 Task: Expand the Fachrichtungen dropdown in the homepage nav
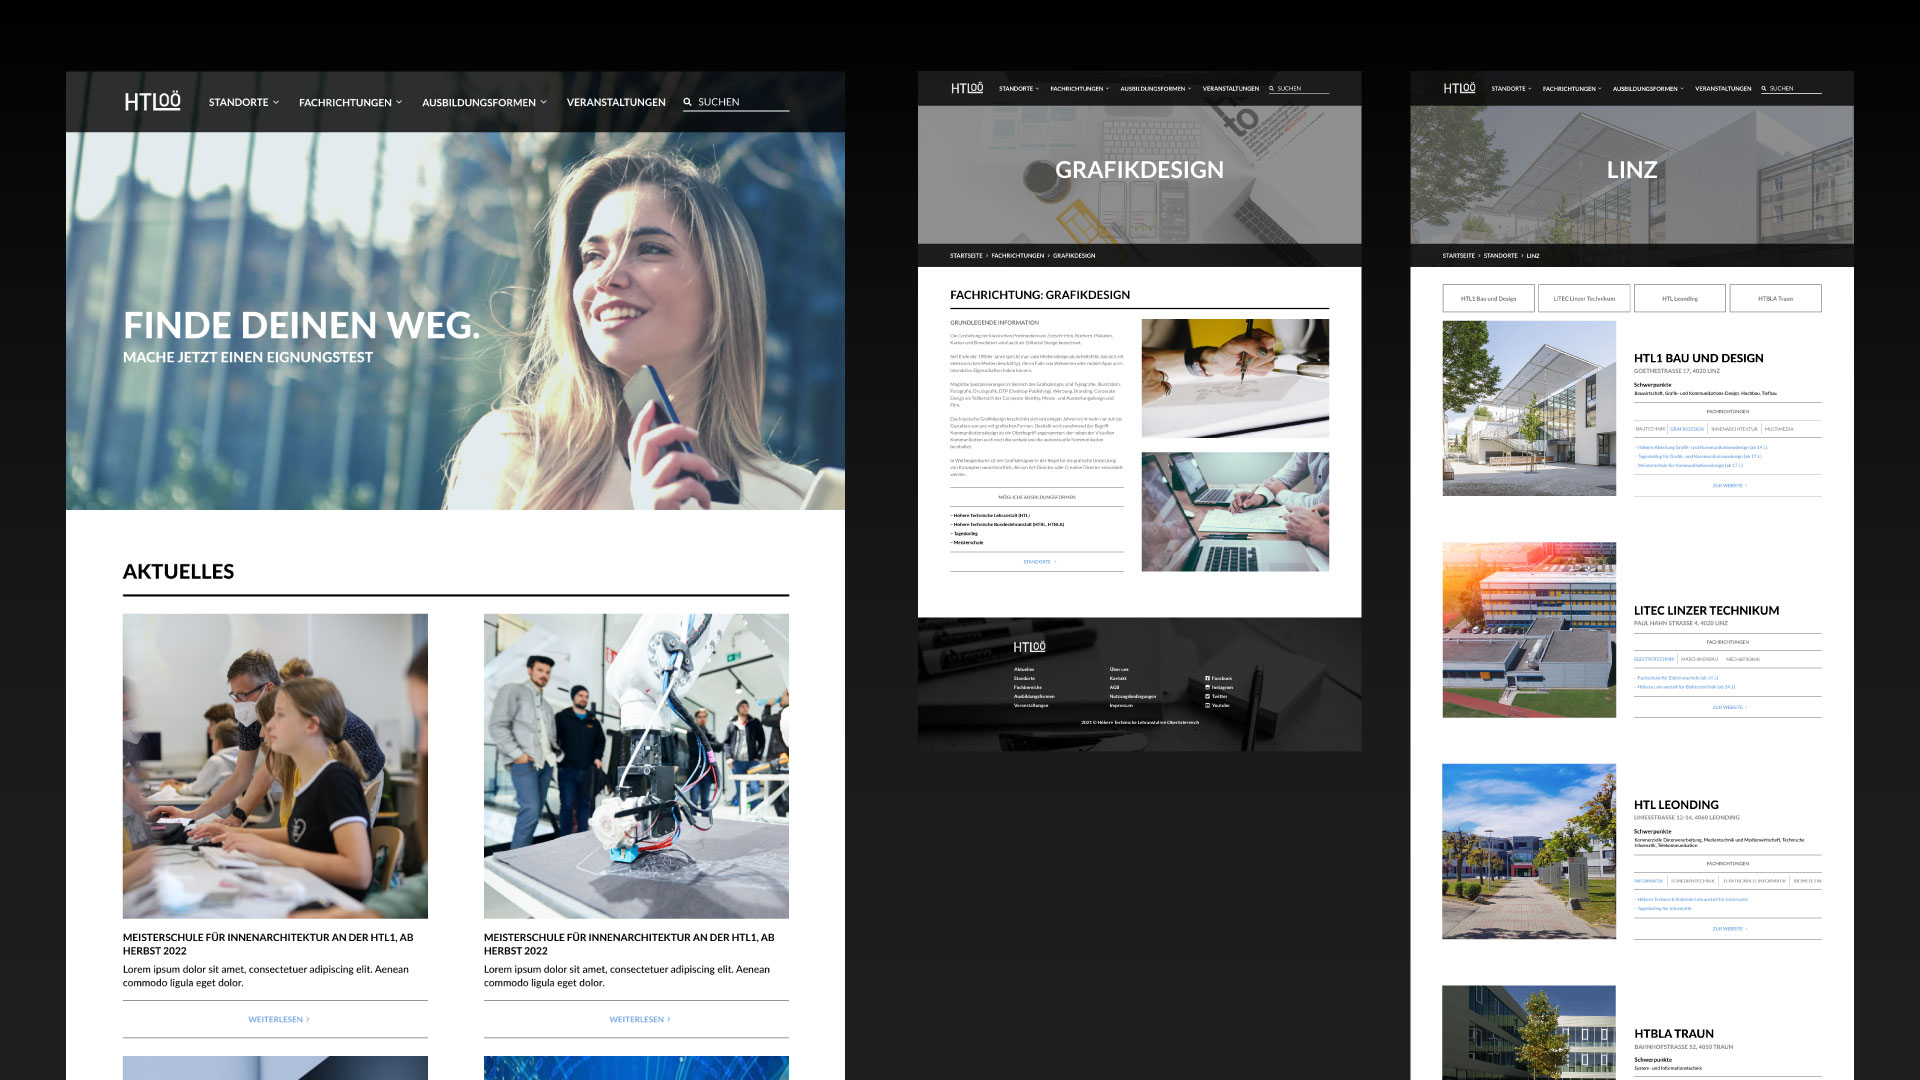350,102
